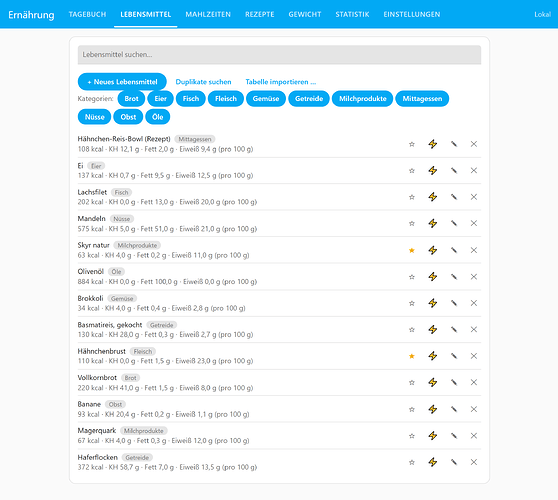Edit Brokkoli pencil icon
This screenshot has width=558, height=500.
[x=454, y=303]
